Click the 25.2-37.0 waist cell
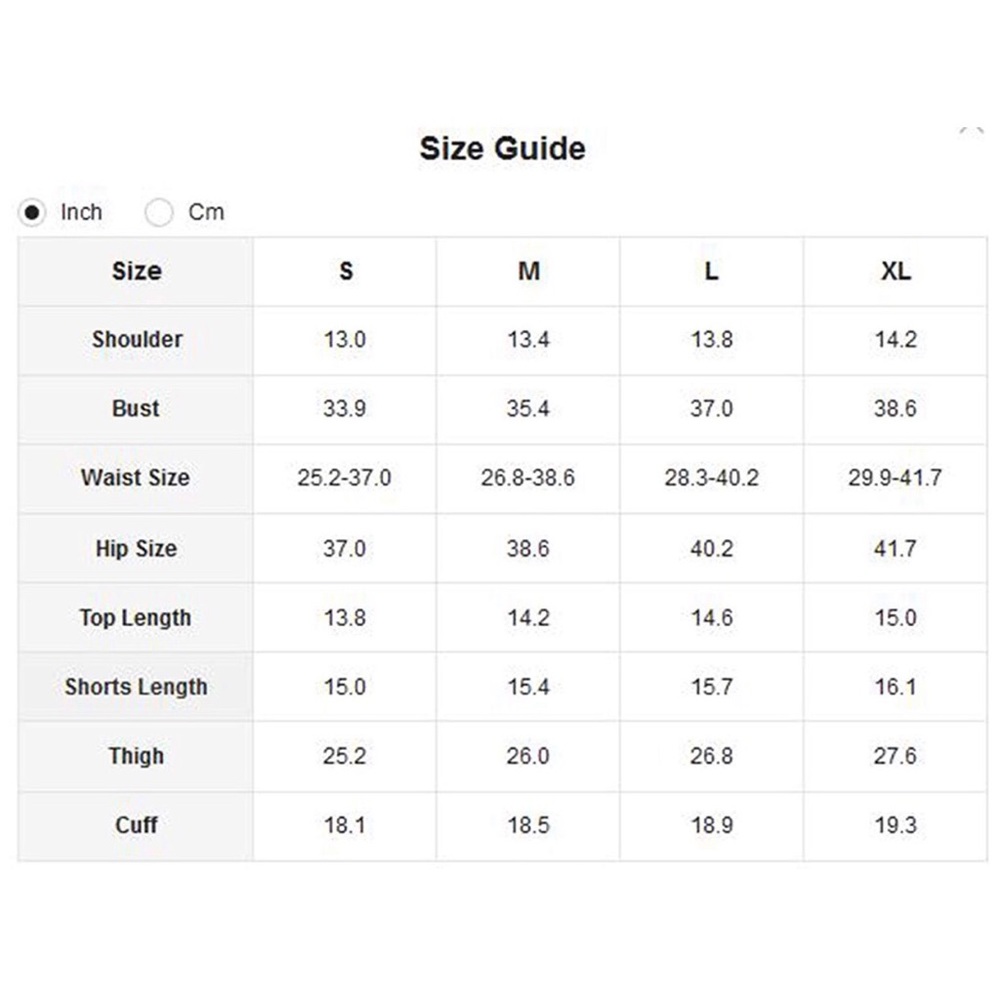 (345, 478)
